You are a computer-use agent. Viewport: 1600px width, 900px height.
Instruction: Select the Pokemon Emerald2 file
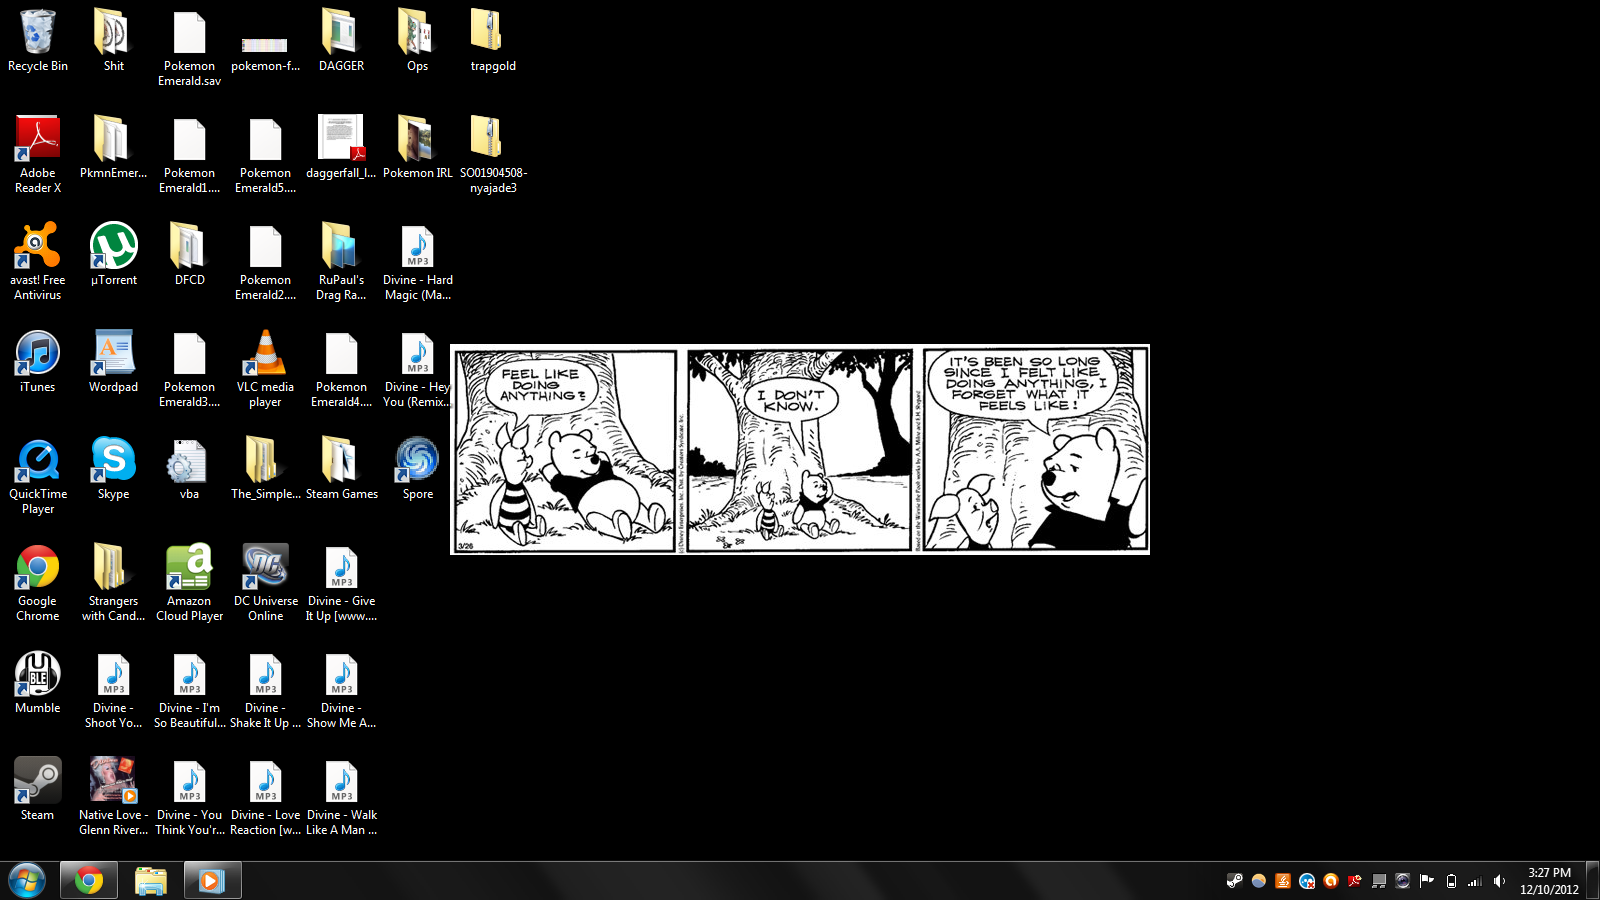(266, 261)
